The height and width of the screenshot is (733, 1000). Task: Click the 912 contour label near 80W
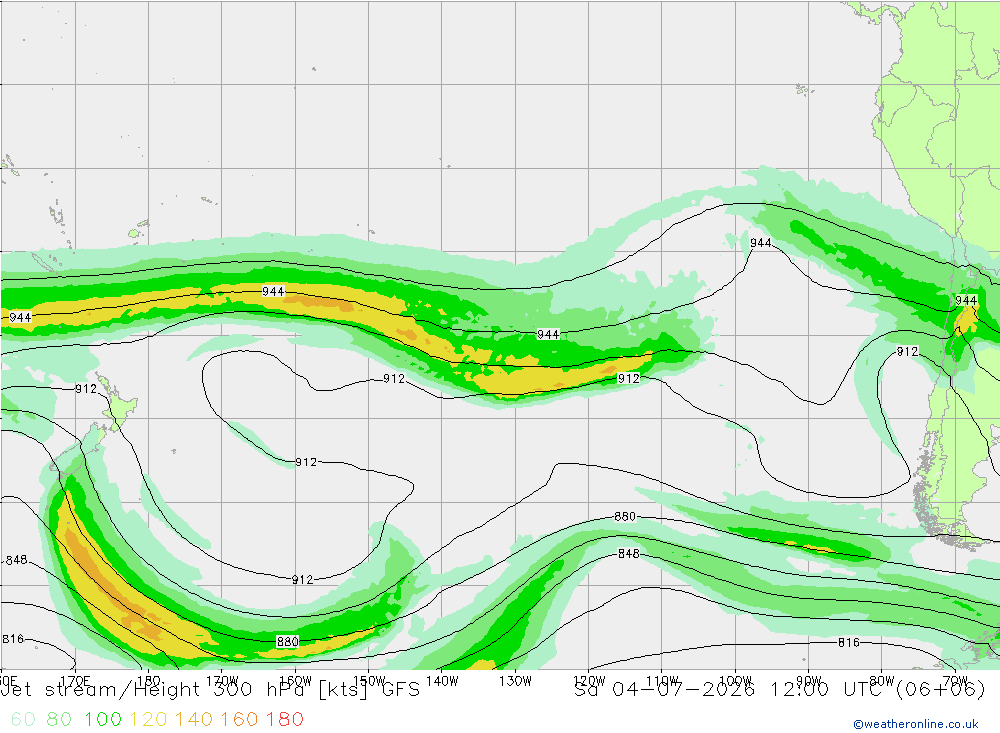908,352
